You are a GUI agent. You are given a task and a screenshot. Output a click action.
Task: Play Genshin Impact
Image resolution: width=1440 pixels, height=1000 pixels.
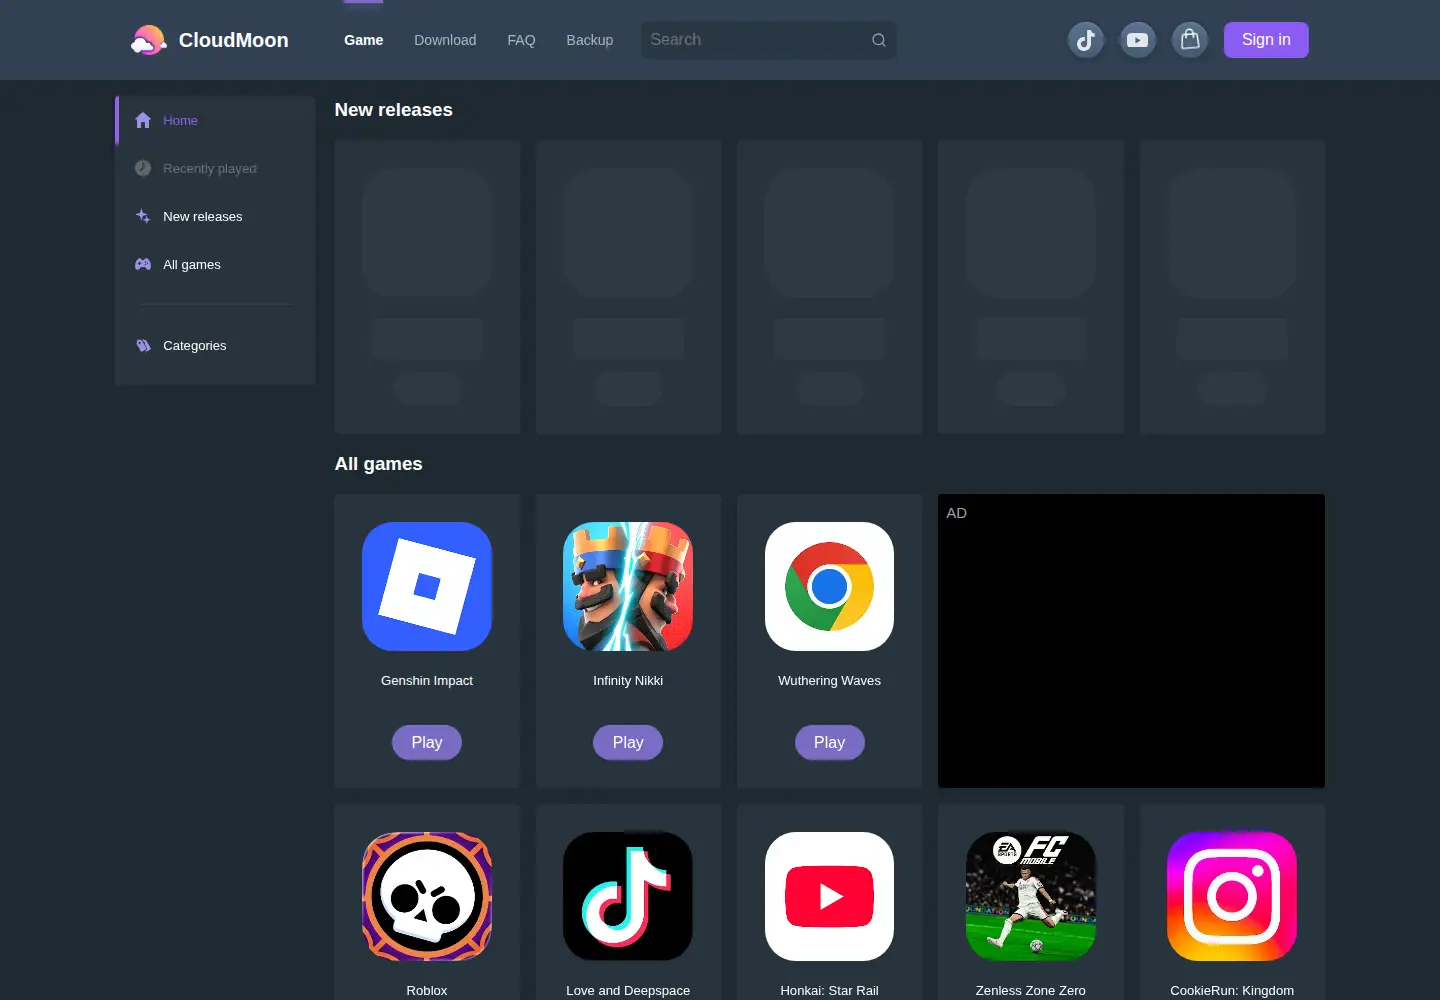tap(427, 742)
